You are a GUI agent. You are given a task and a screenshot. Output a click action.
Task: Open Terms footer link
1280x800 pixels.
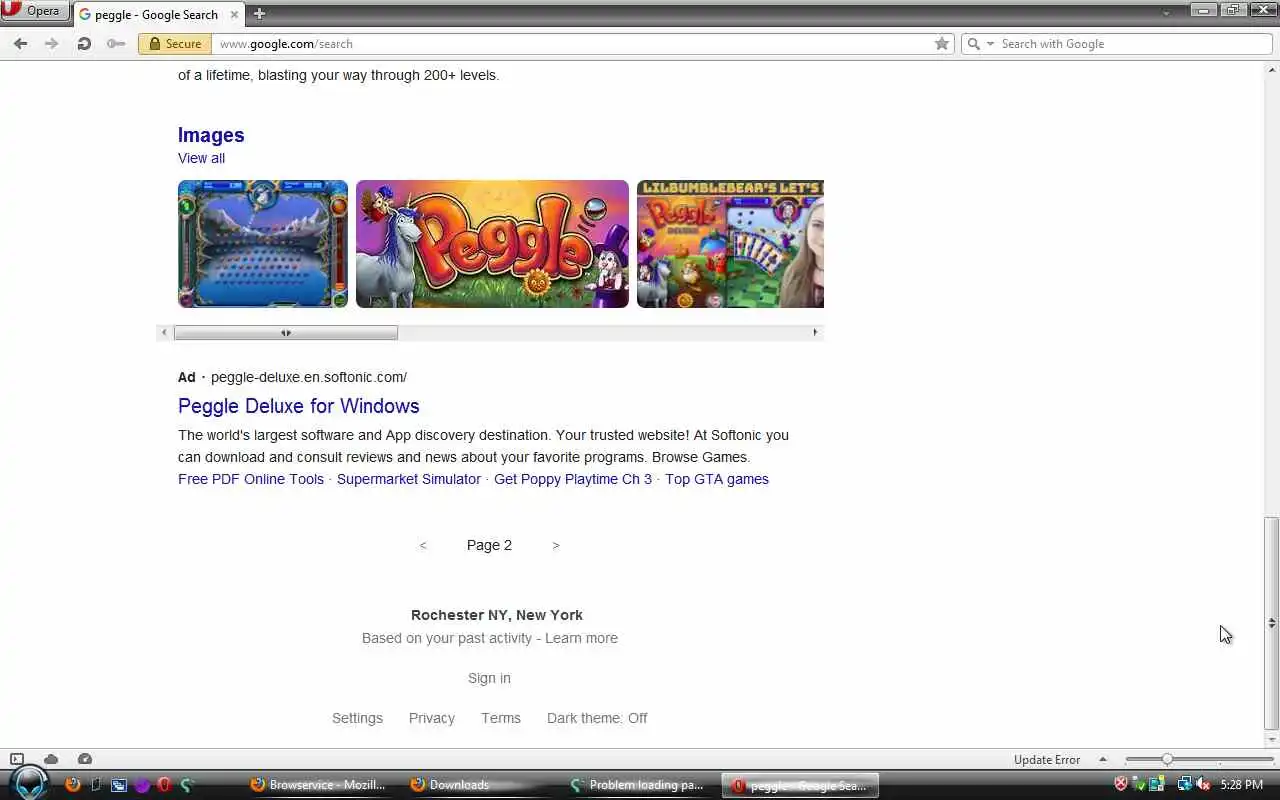501,718
